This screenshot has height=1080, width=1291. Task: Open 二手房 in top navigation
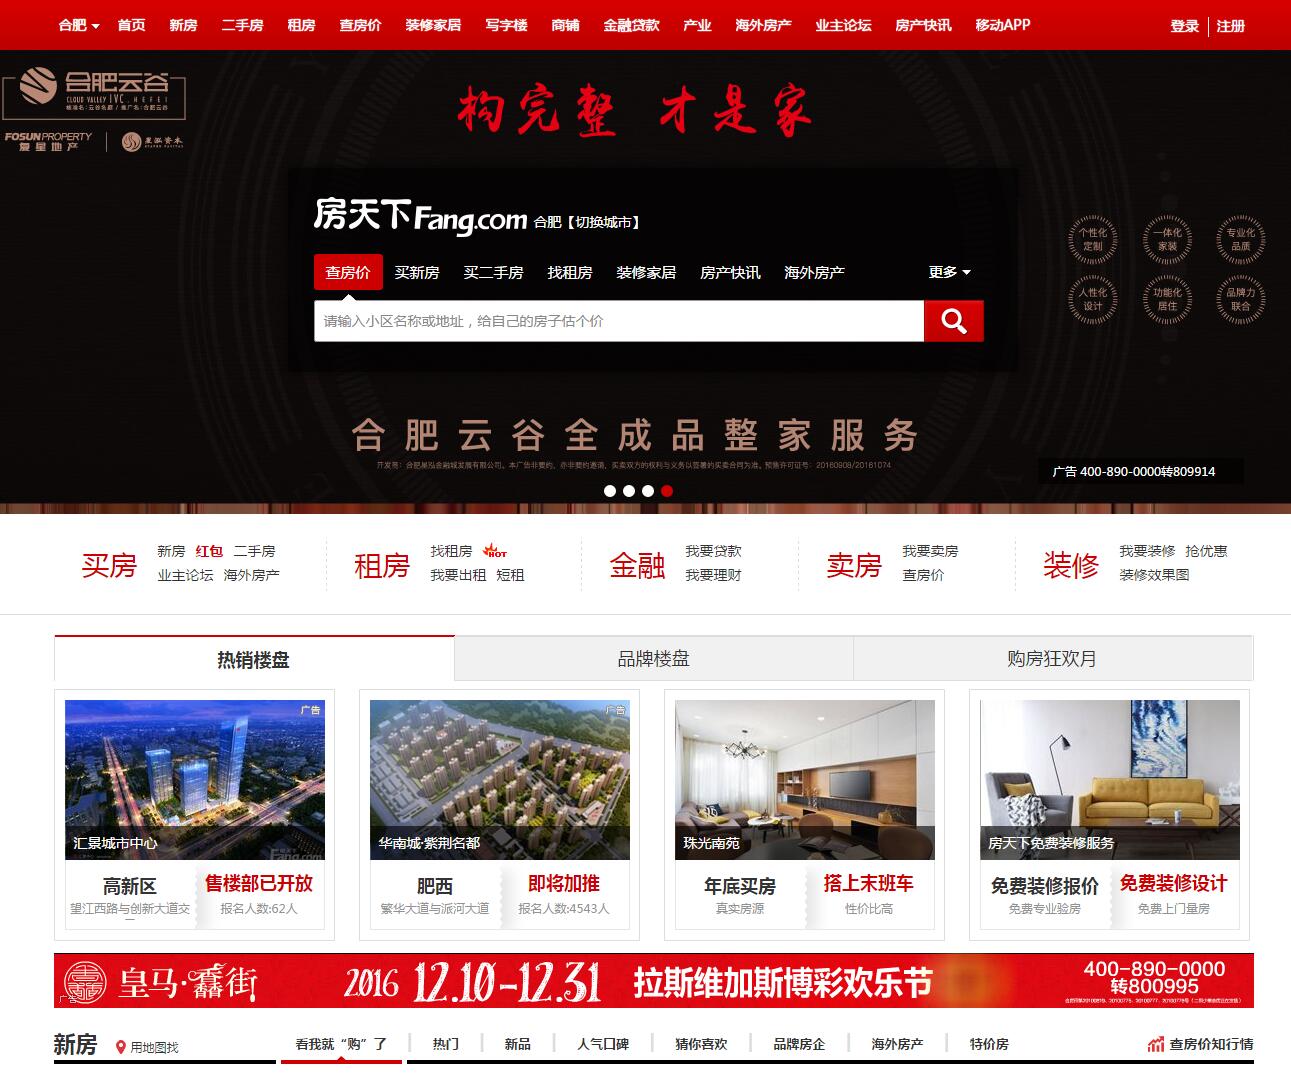pyautogui.click(x=242, y=25)
